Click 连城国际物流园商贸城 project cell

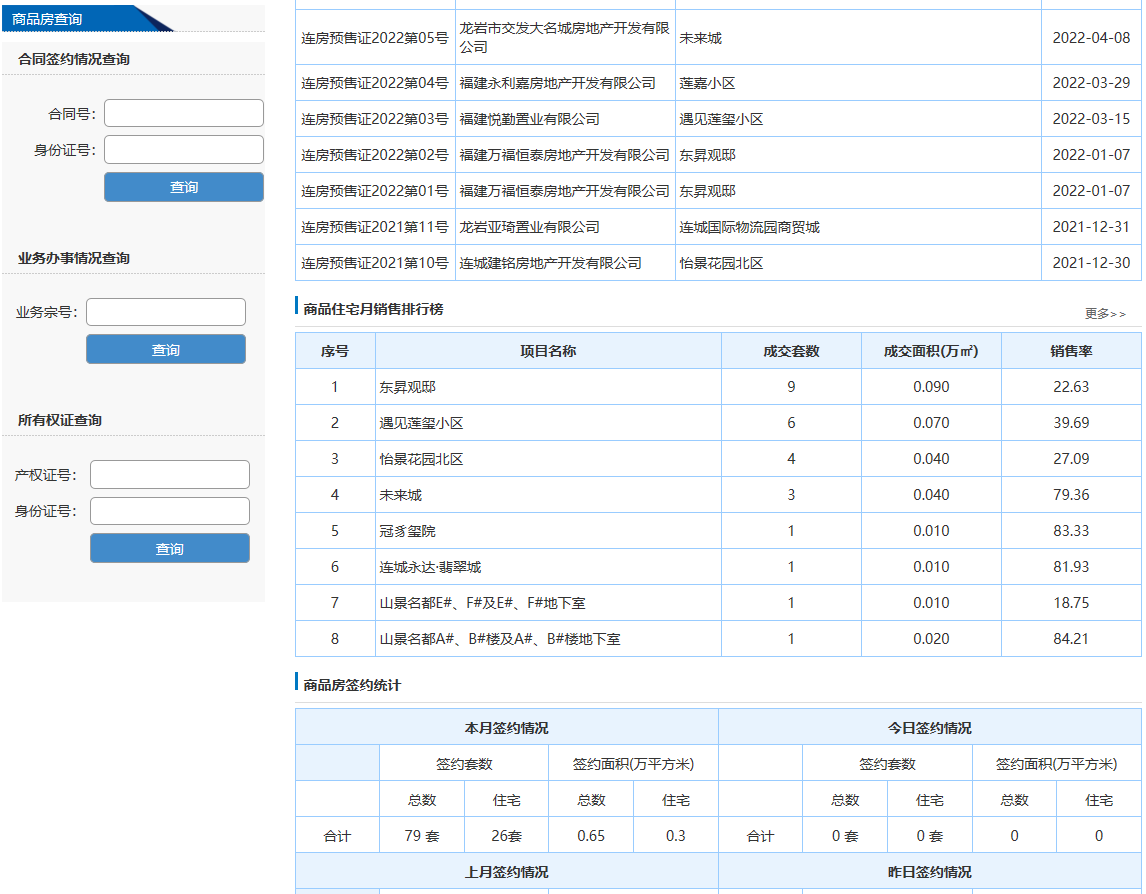[x=749, y=227]
